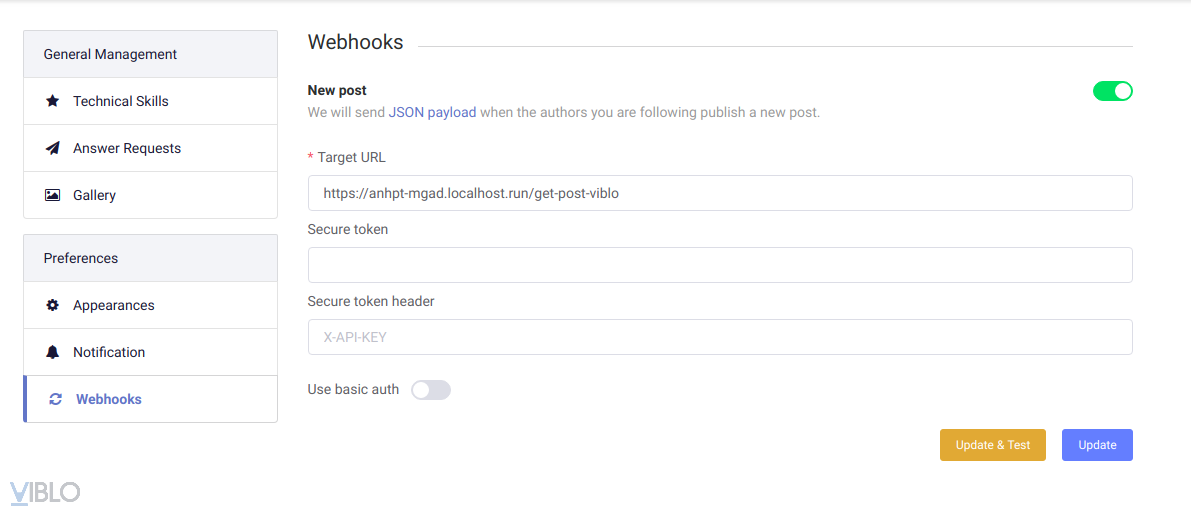Click the Gallery picture icon
The width and height of the screenshot is (1191, 516).
53,195
